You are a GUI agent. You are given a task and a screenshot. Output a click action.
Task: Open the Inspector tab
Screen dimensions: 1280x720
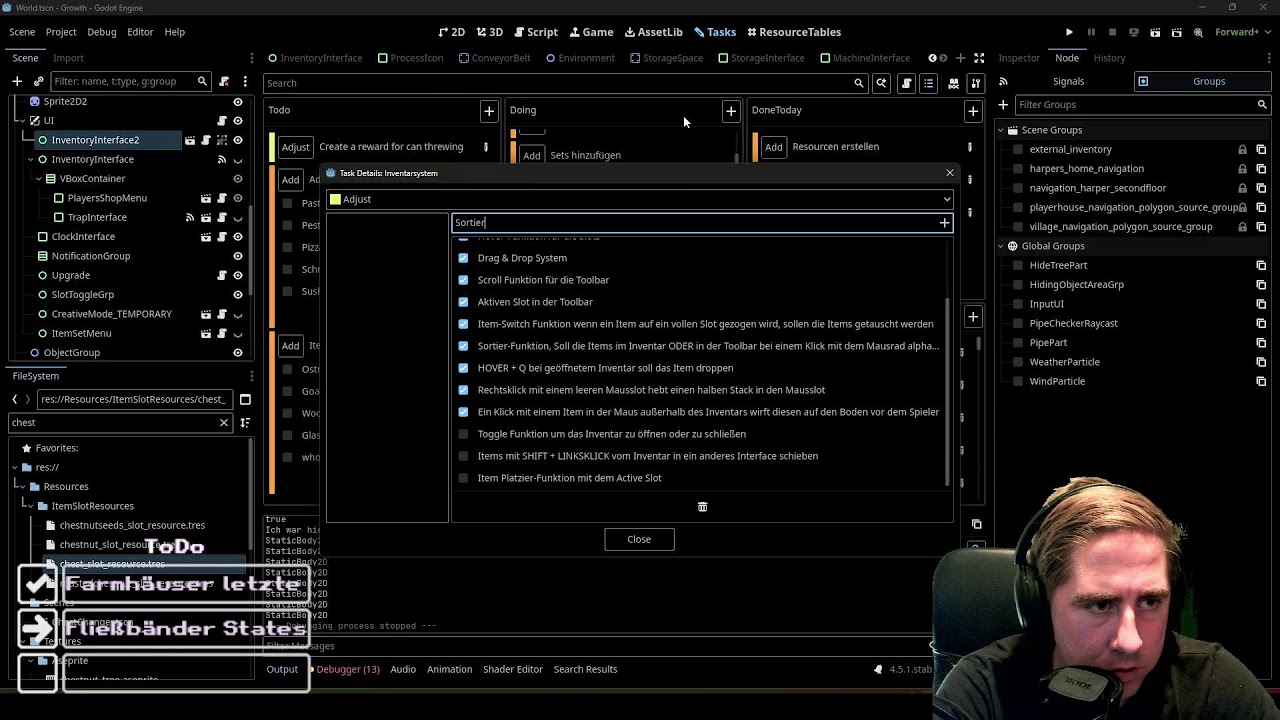click(1019, 58)
